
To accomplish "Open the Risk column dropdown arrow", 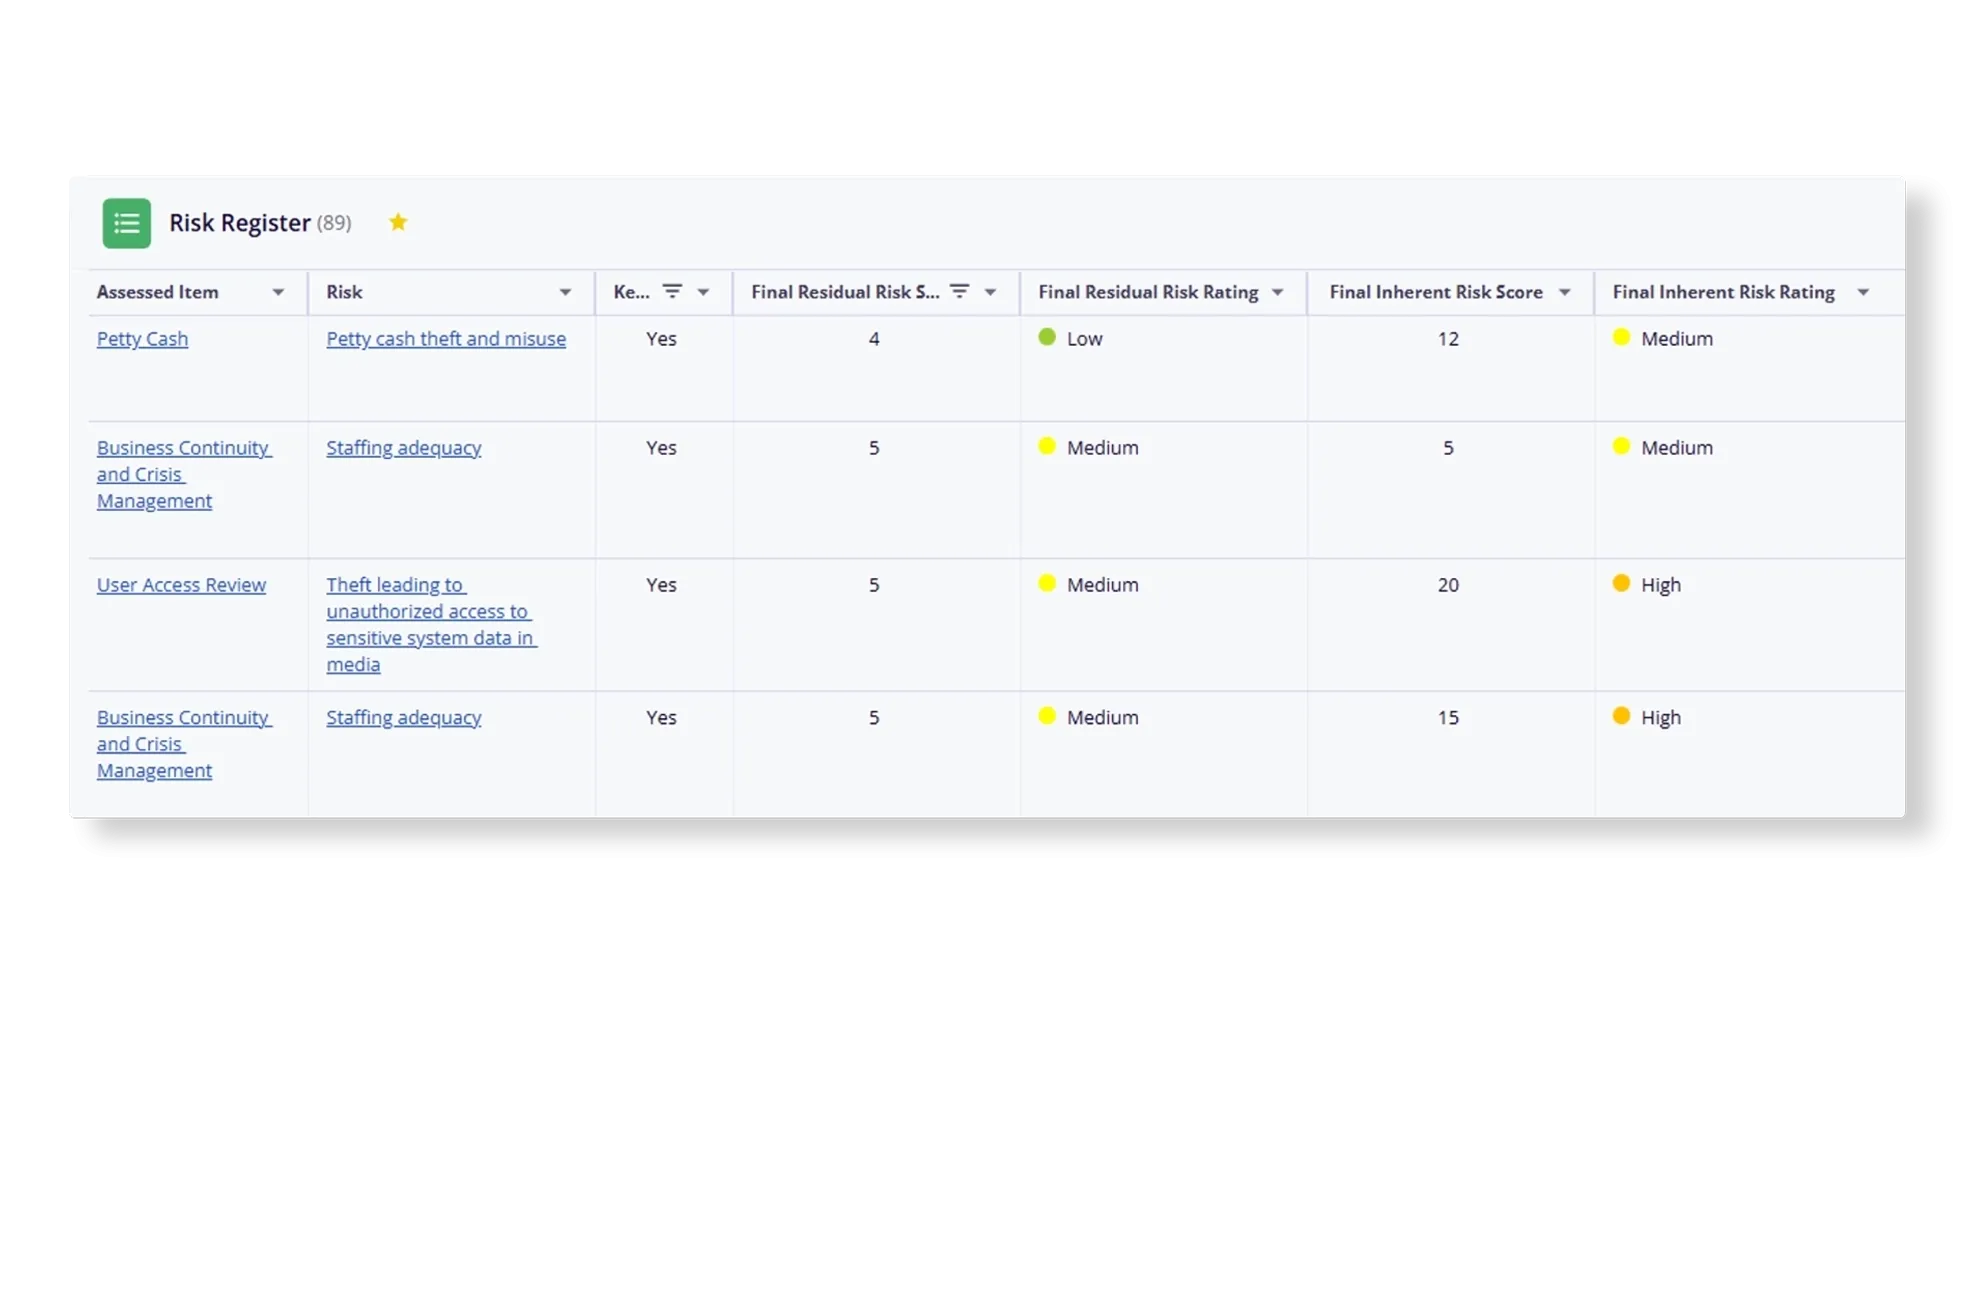I will (565, 292).
